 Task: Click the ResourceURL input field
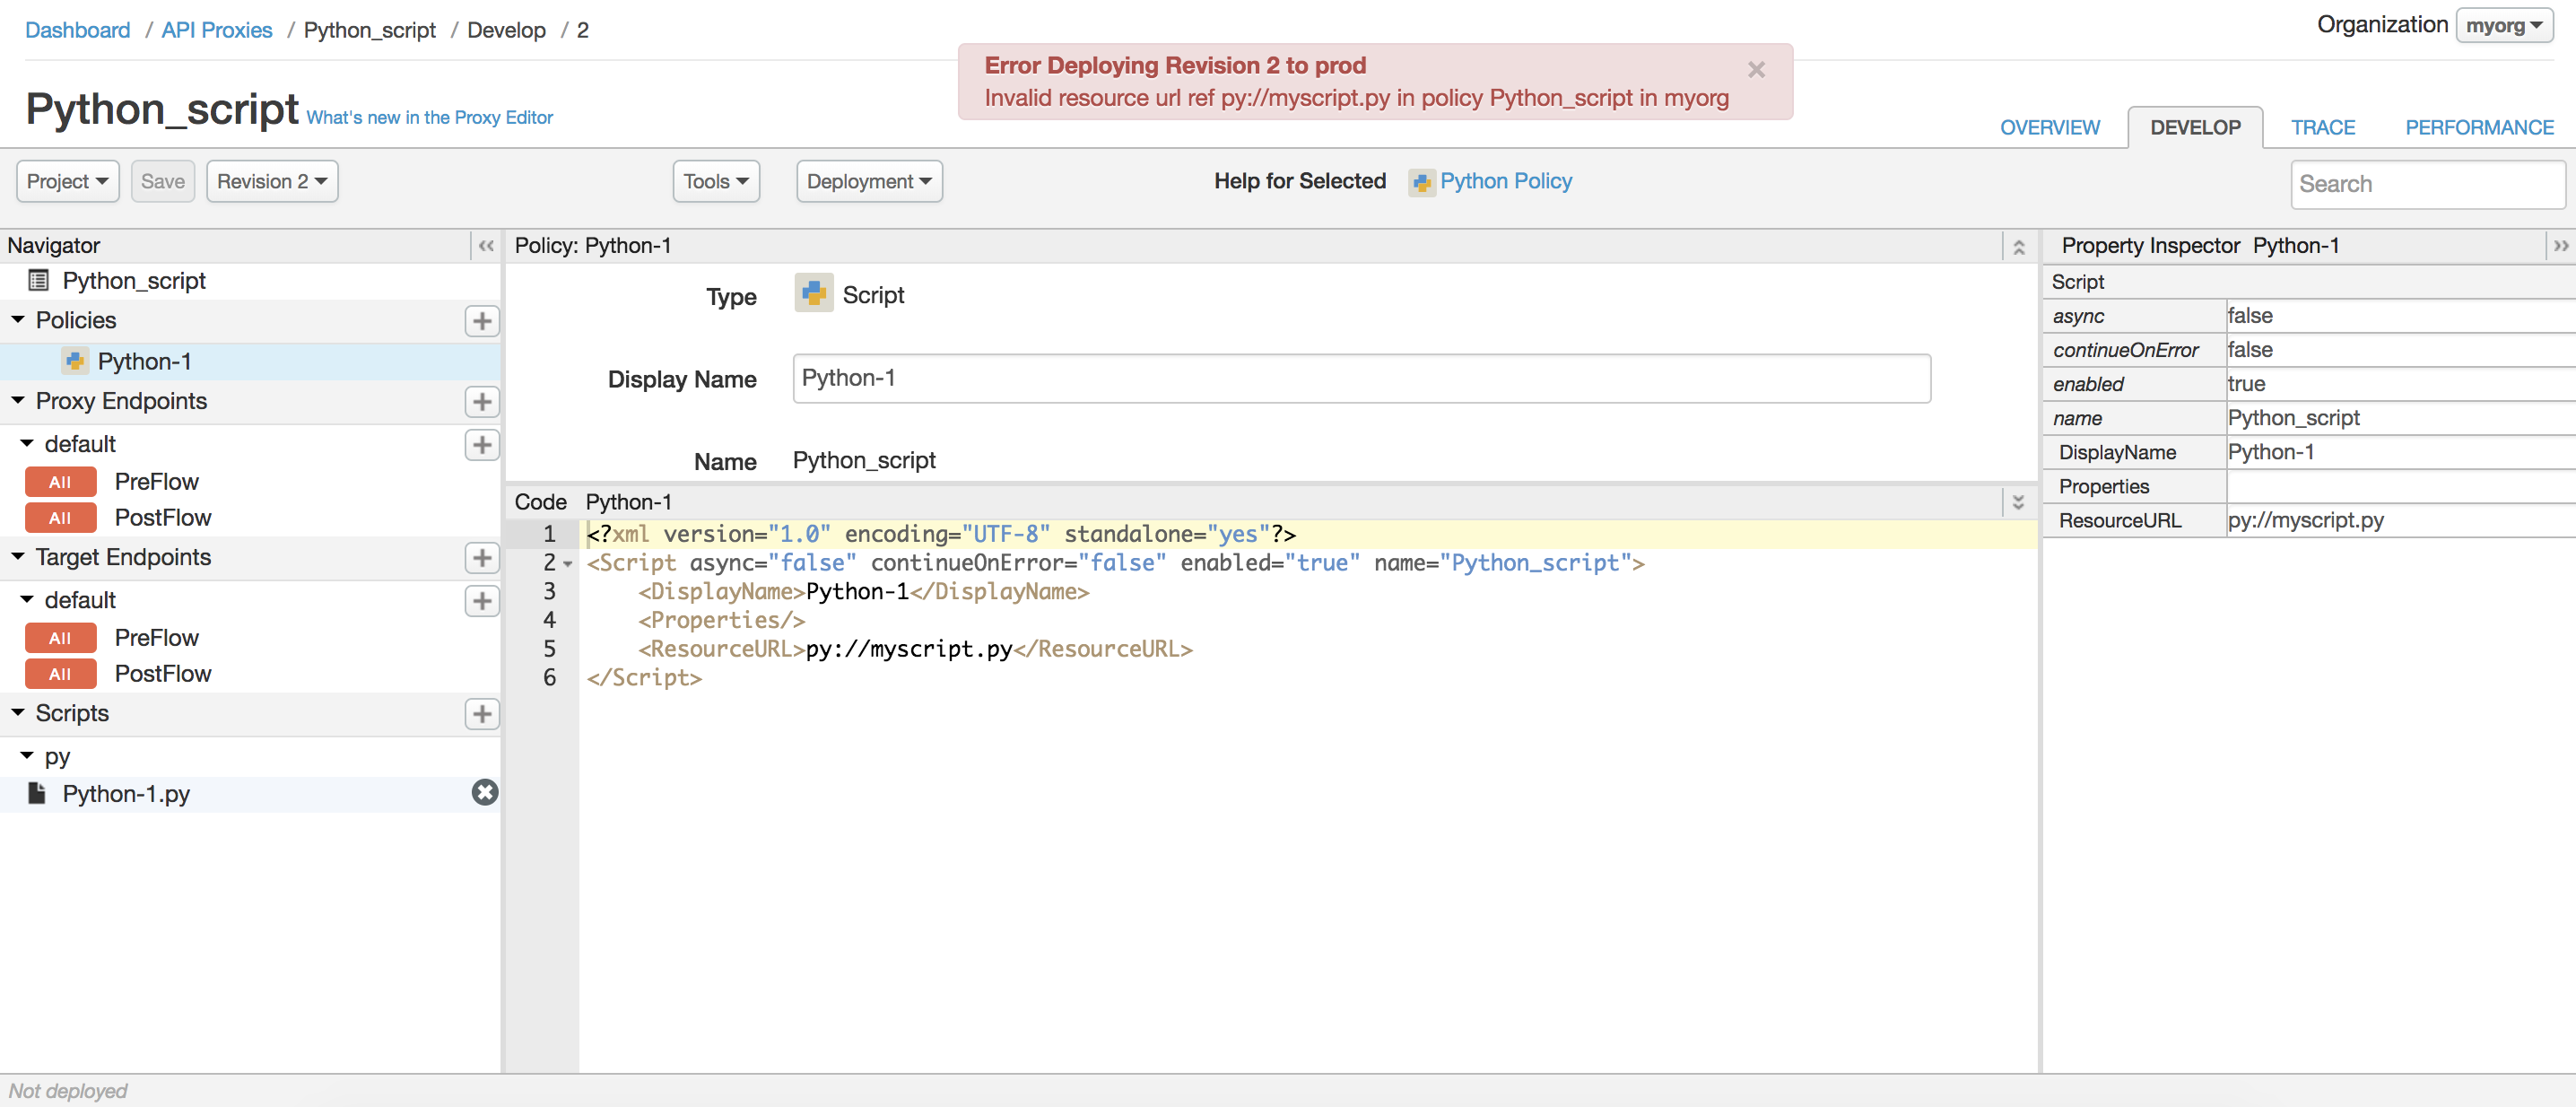[2398, 519]
